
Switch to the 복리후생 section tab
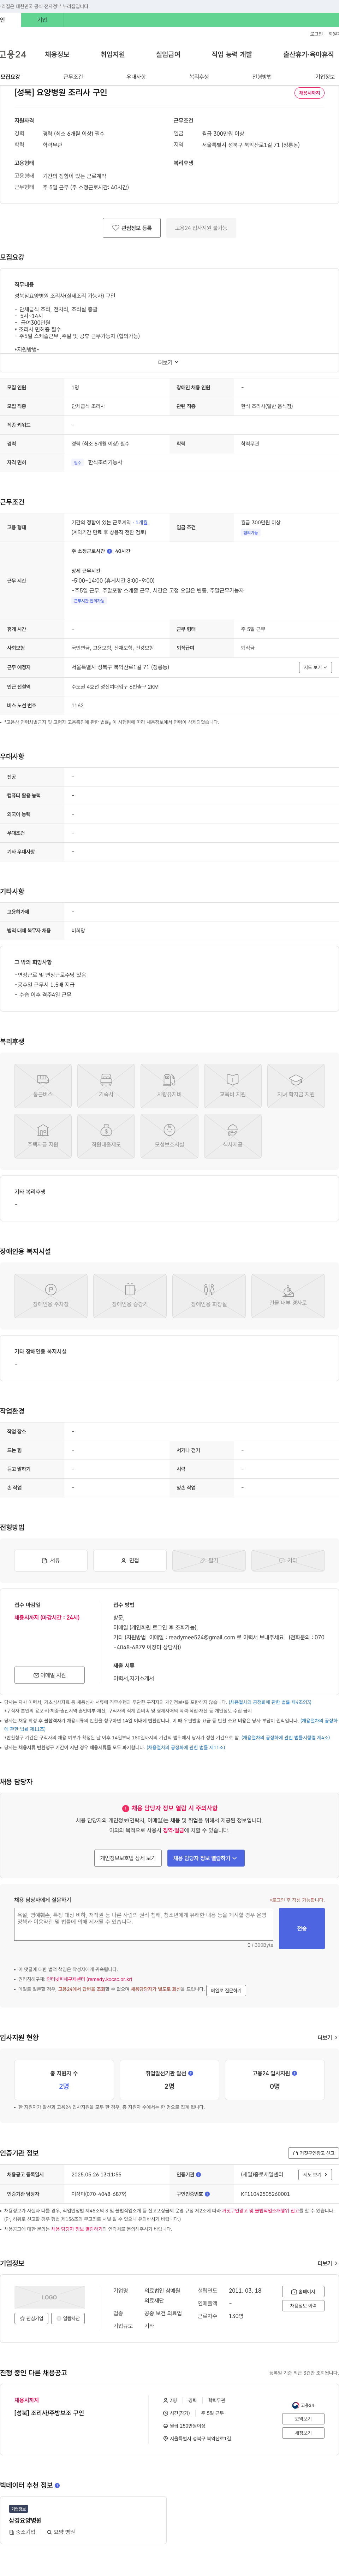click(x=199, y=77)
